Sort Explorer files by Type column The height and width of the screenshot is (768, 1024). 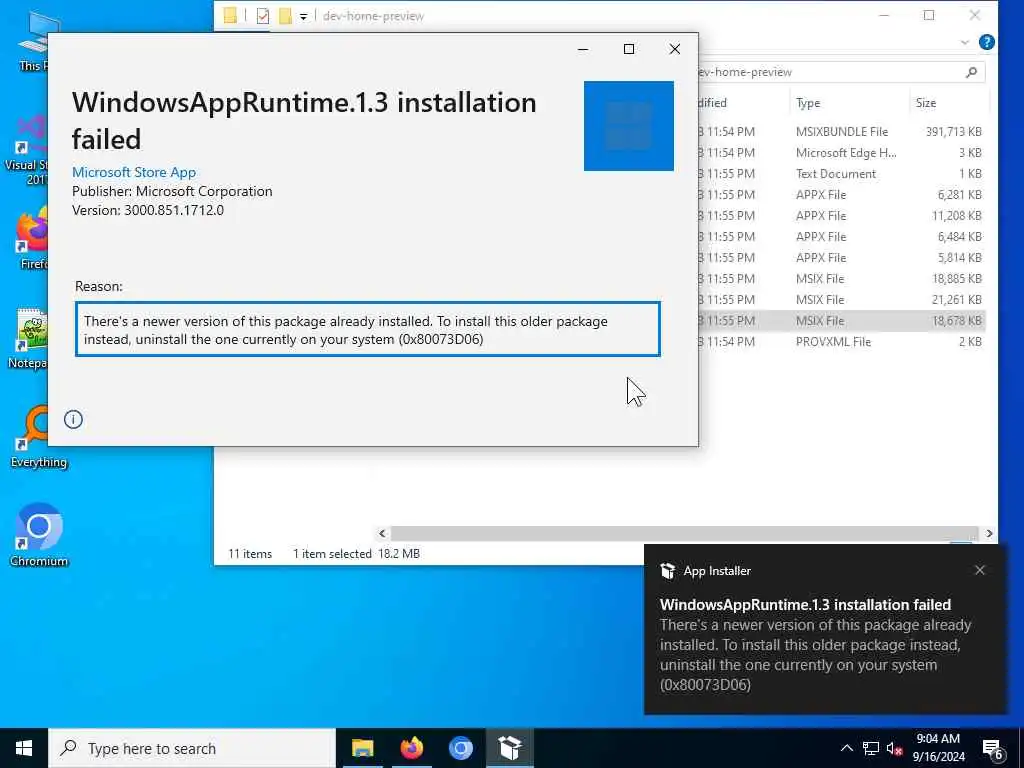pyautogui.click(x=848, y=103)
